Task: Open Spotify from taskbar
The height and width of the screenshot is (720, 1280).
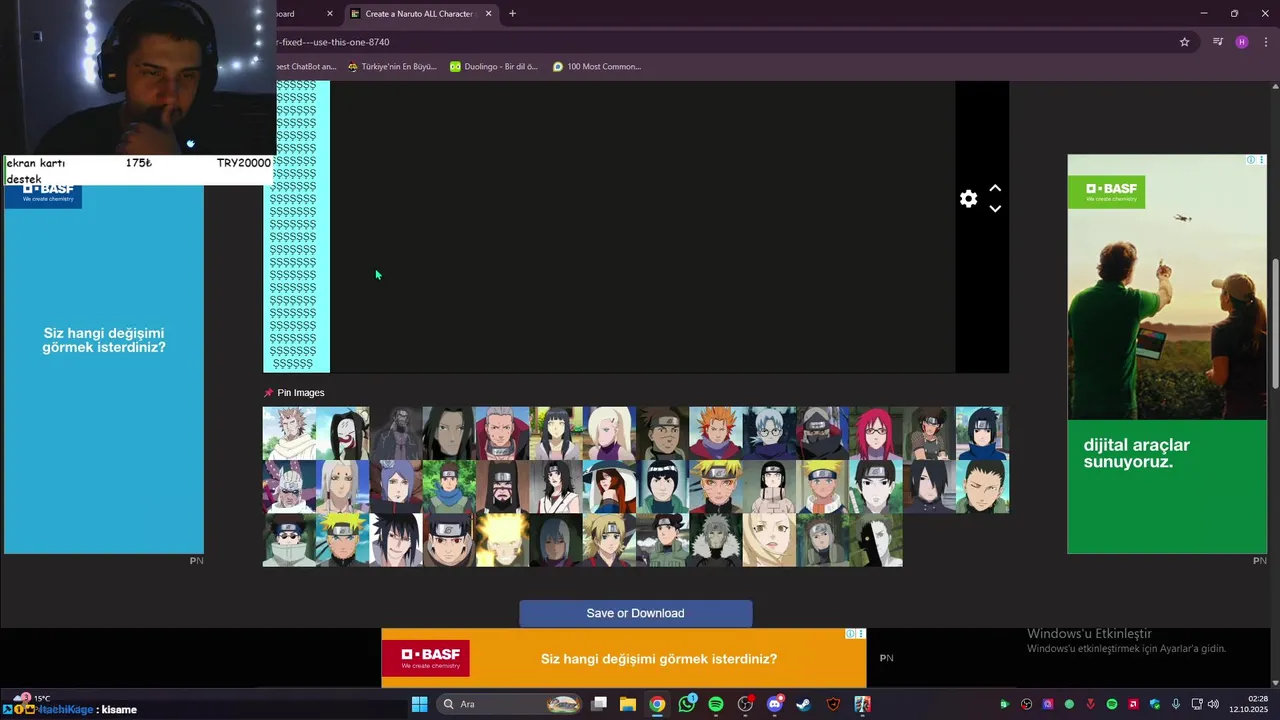Action: [716, 704]
